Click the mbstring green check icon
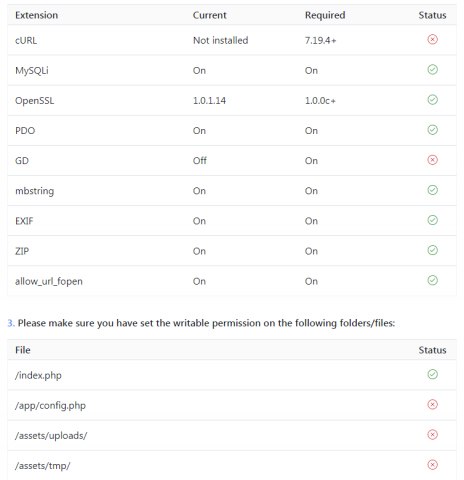 (x=432, y=190)
